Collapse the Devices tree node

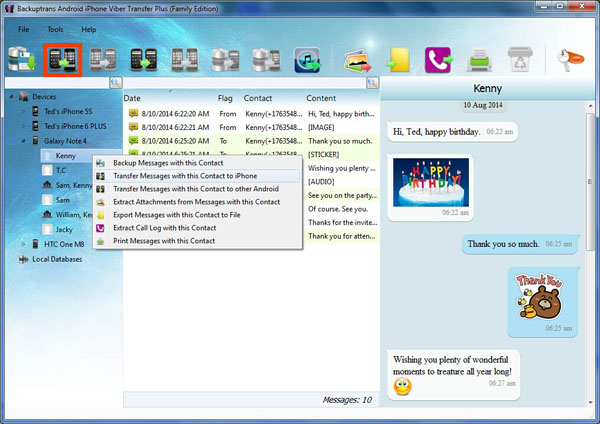click(11, 97)
